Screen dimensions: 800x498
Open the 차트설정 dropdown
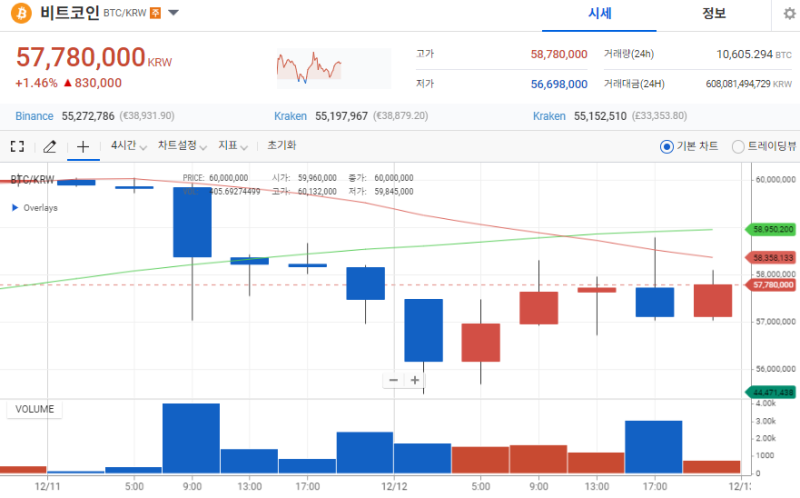click(182, 146)
